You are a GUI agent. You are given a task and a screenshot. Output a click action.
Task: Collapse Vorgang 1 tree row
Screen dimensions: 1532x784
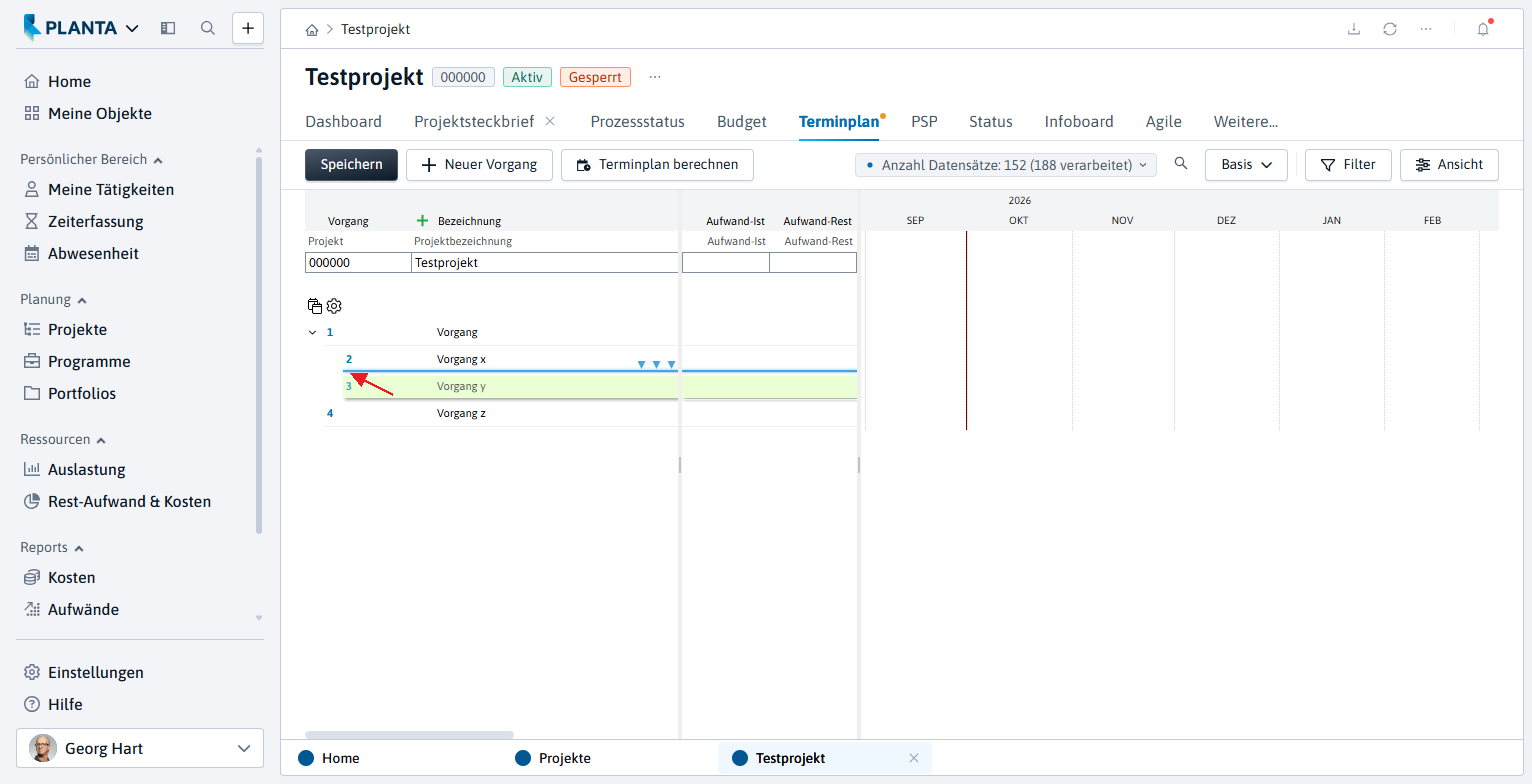point(312,332)
